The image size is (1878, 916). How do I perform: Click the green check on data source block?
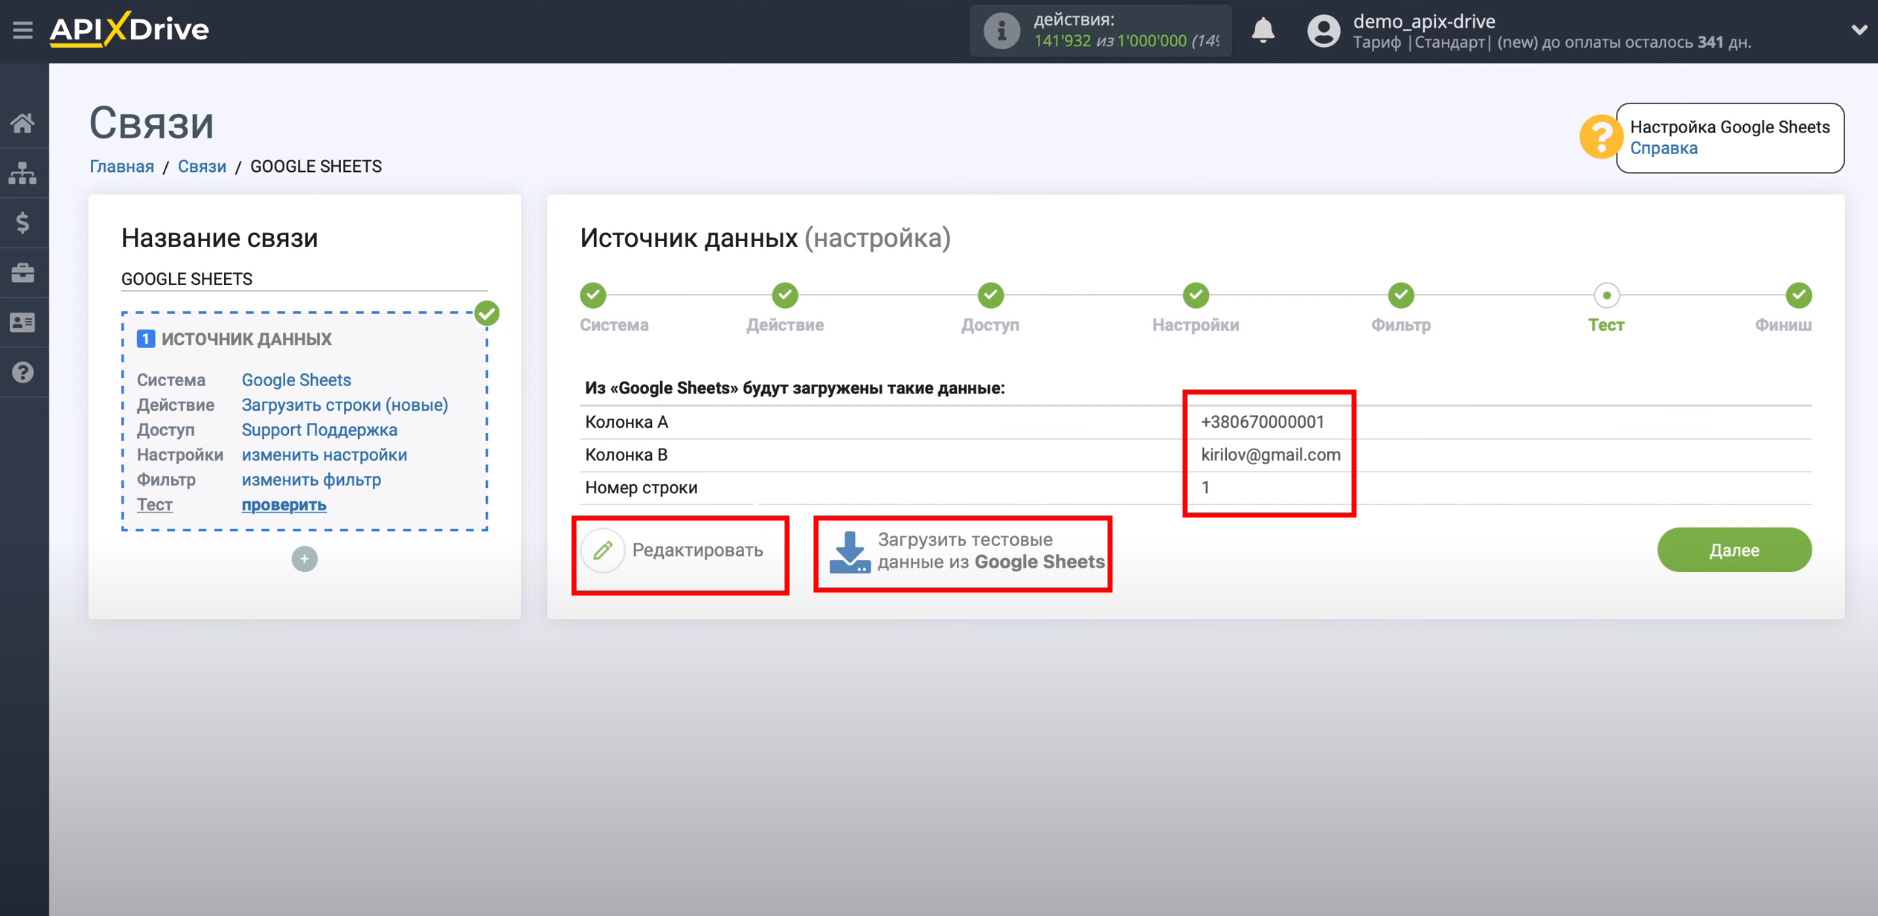(487, 313)
